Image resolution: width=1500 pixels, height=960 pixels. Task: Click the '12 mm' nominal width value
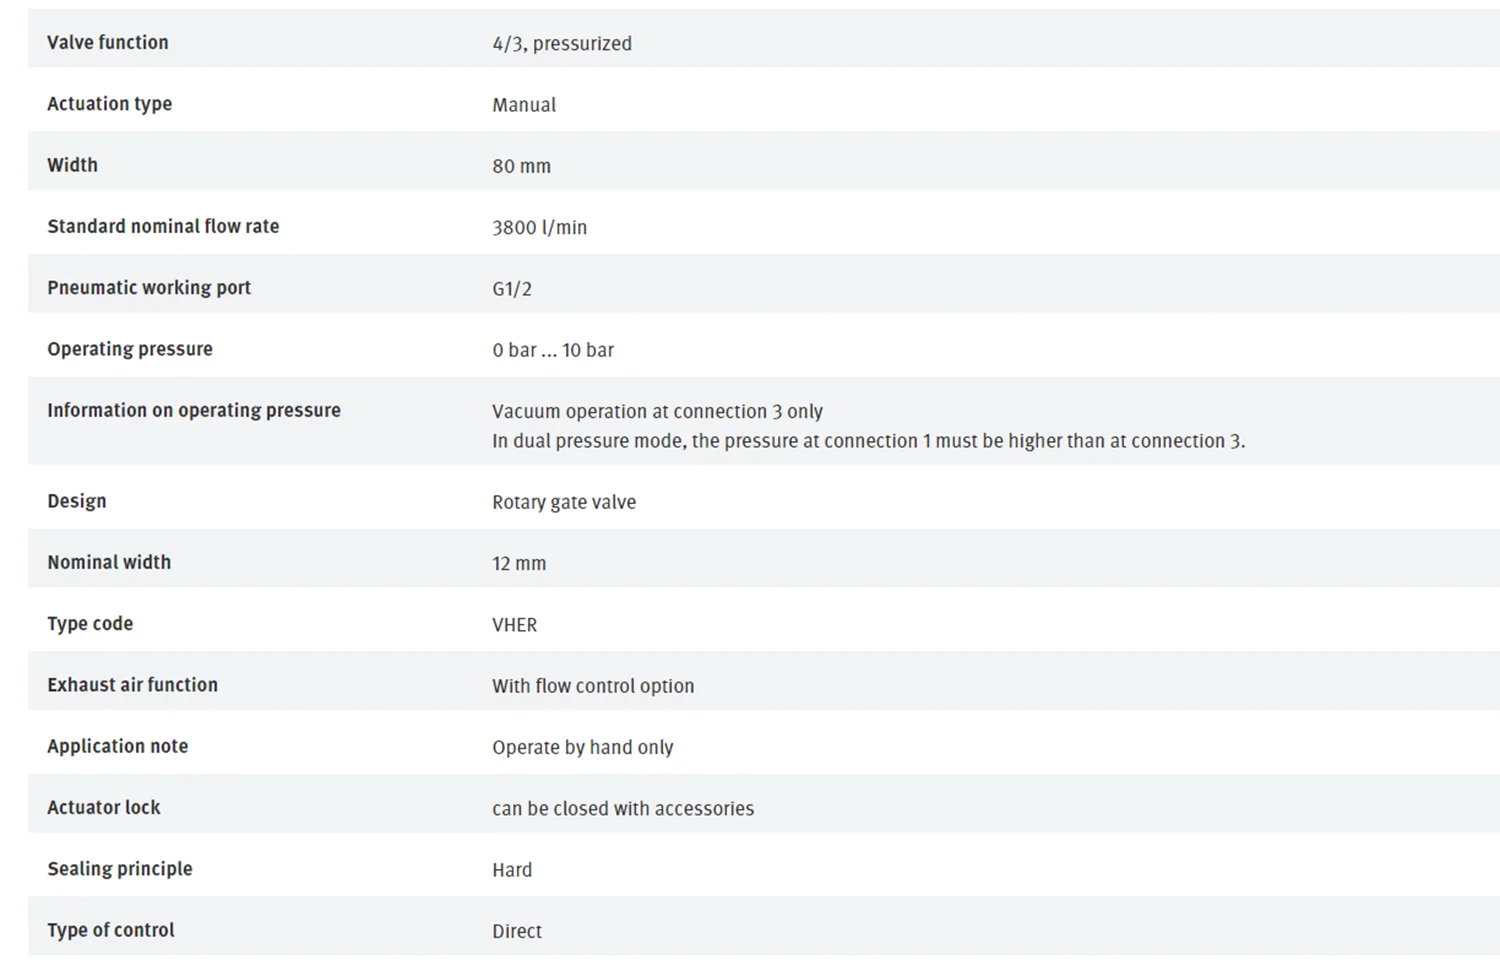click(519, 563)
